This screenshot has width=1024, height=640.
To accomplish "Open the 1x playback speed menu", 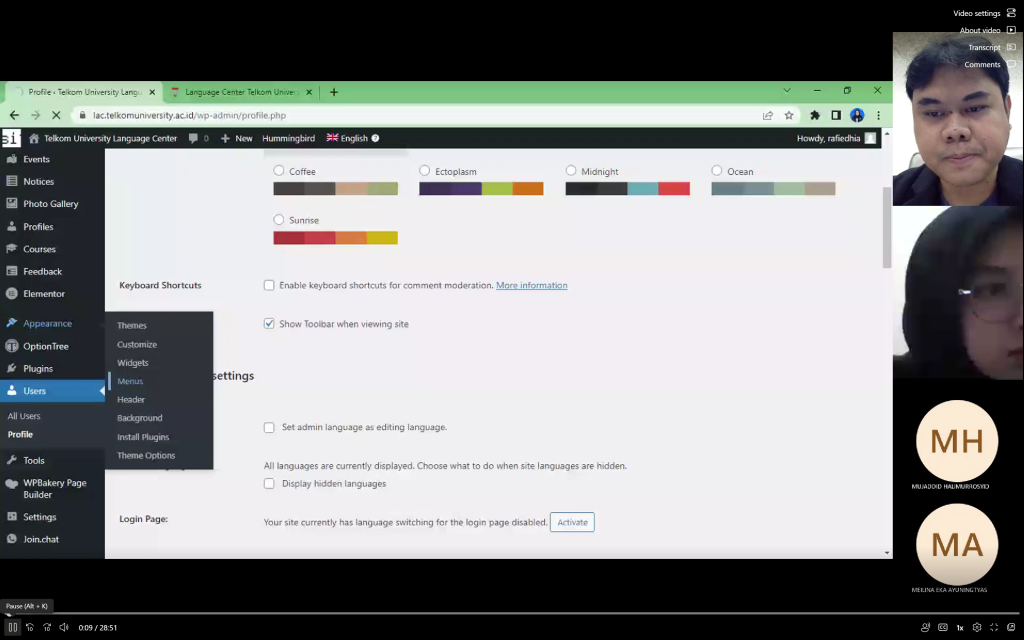I will (960, 627).
